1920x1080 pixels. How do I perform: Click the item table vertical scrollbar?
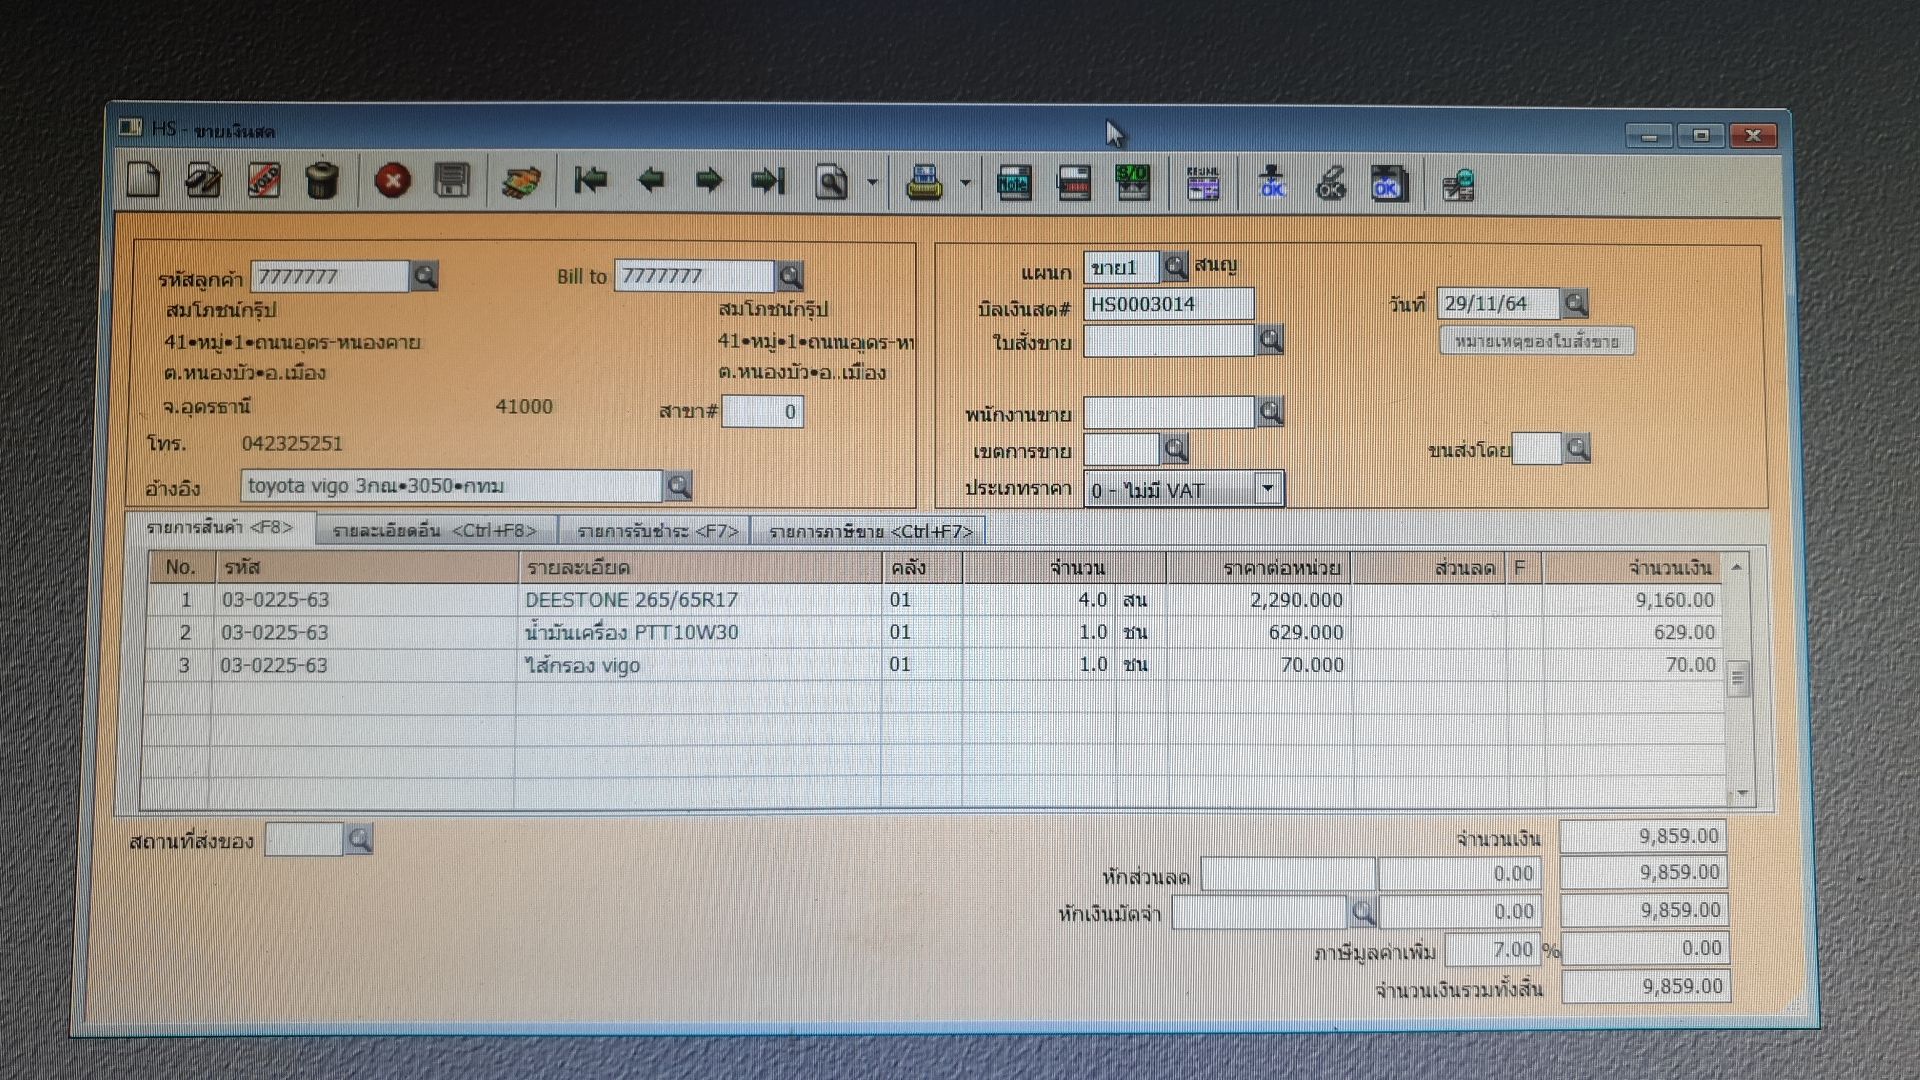1738,679
